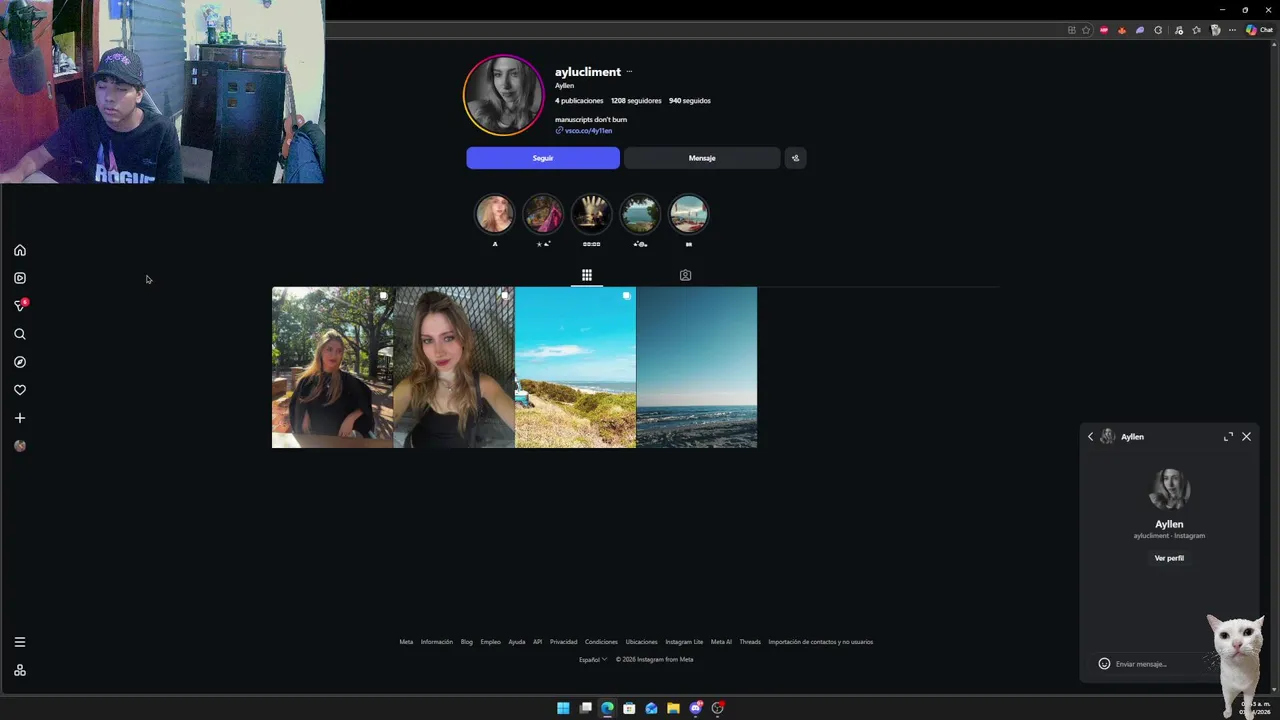Click the similar accounts suggestion icon button

point(795,158)
